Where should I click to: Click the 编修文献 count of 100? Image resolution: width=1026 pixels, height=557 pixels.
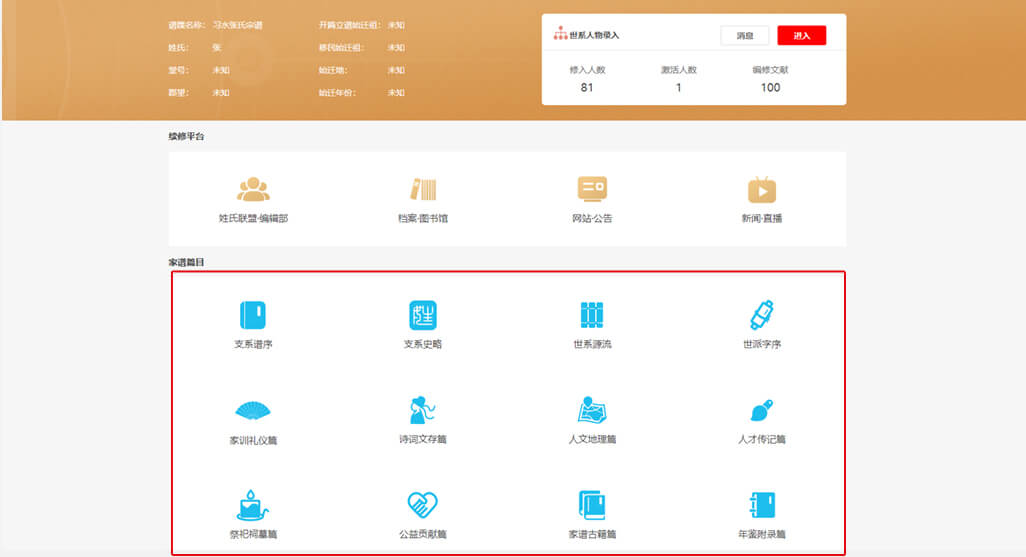pos(770,87)
